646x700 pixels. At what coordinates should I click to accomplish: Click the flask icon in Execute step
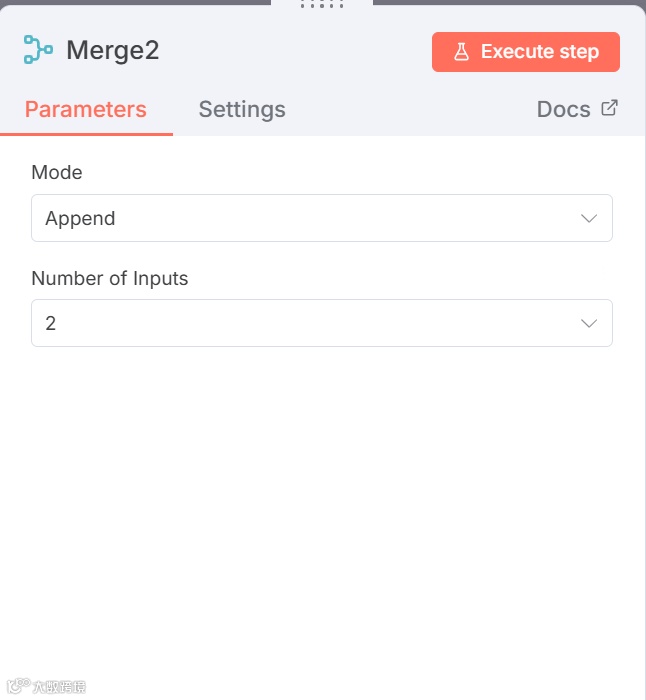click(461, 52)
